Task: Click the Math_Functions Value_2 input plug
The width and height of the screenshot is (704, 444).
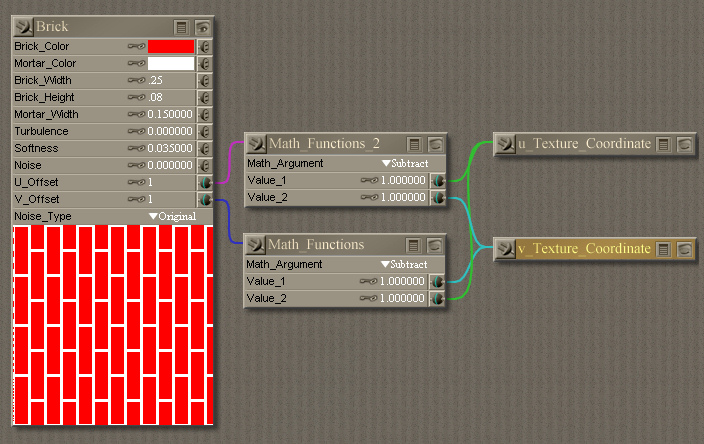Action: click(x=437, y=299)
